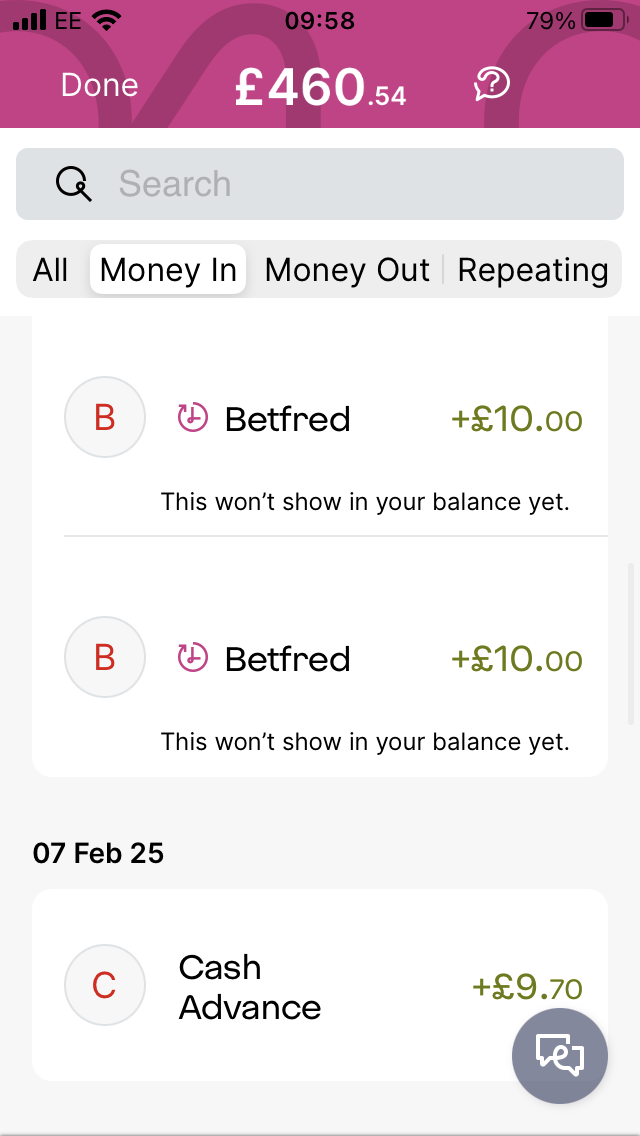640x1136 pixels.
Task: Tap the Wi-Fi status icon
Action: [107, 20]
